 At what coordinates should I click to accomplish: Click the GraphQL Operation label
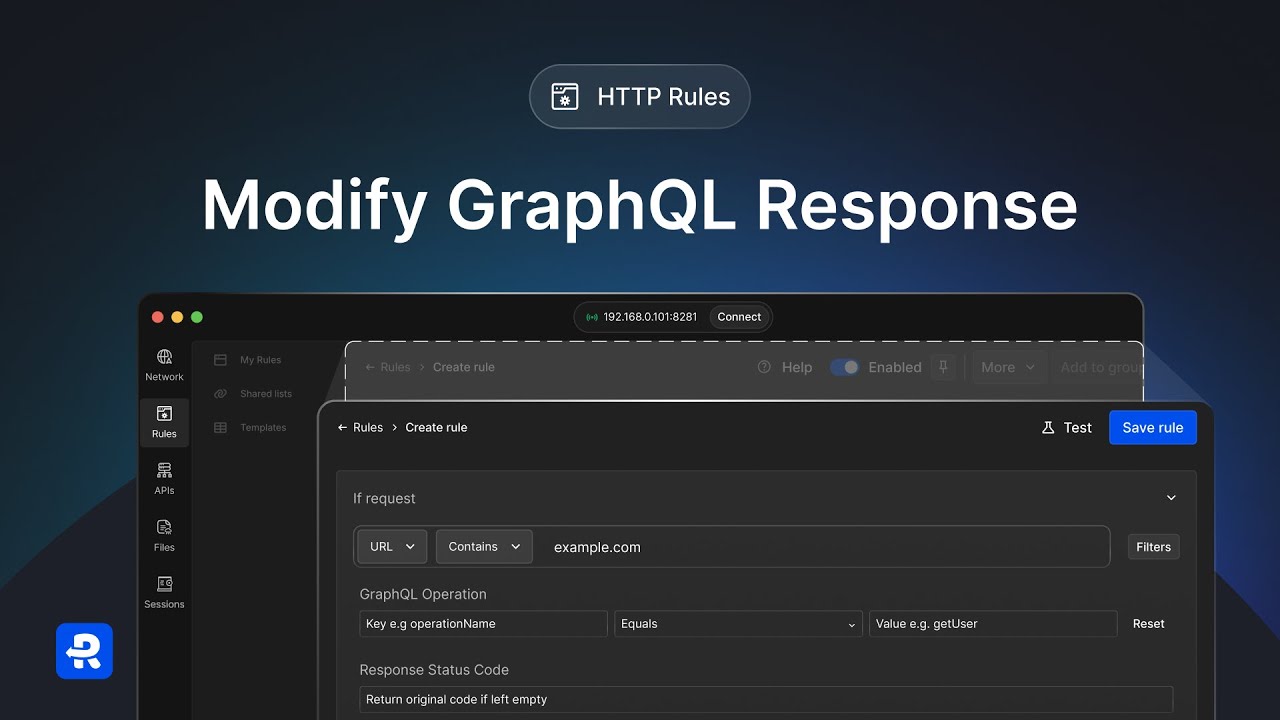pyautogui.click(x=423, y=594)
